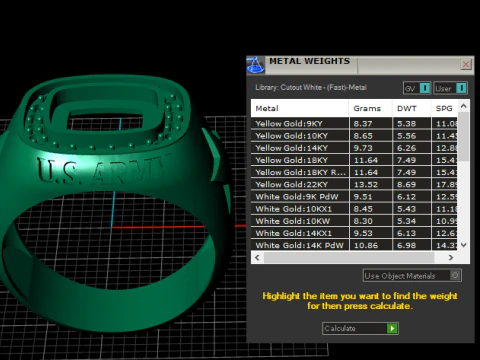The image size is (480, 360).
Task: Click the Metal column header
Action: [x=300, y=108]
